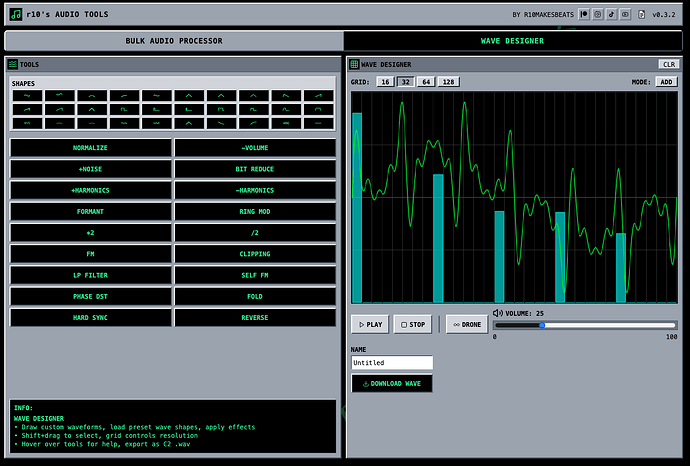Click the volume slider handle
Image resolution: width=690 pixels, height=466 pixels.
tap(542, 325)
